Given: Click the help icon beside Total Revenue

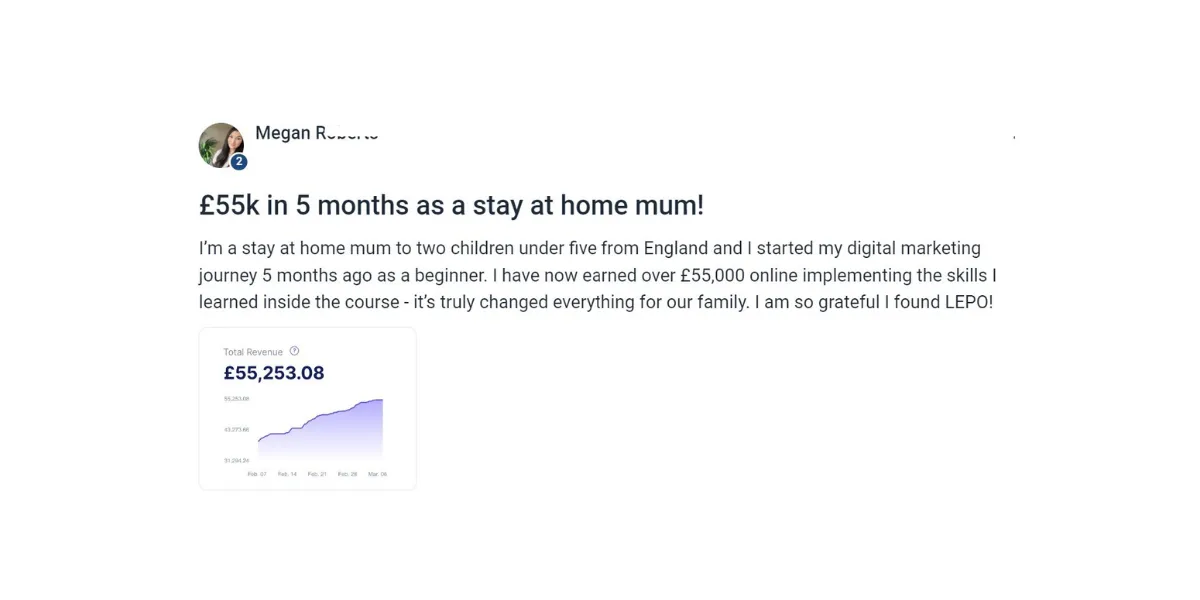Looking at the screenshot, I should 294,351.
